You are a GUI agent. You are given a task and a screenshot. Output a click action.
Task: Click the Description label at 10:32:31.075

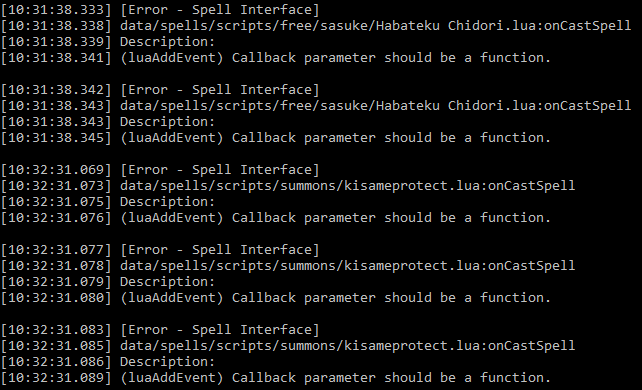click(x=167, y=202)
